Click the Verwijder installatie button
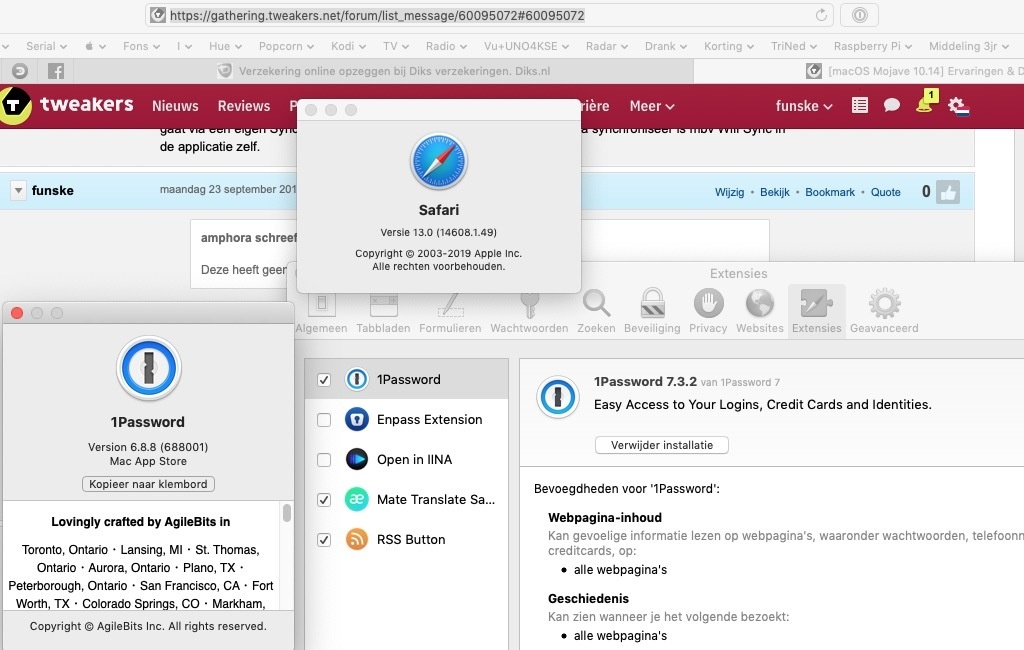Screen dimensions: 1024x650 tap(662, 445)
